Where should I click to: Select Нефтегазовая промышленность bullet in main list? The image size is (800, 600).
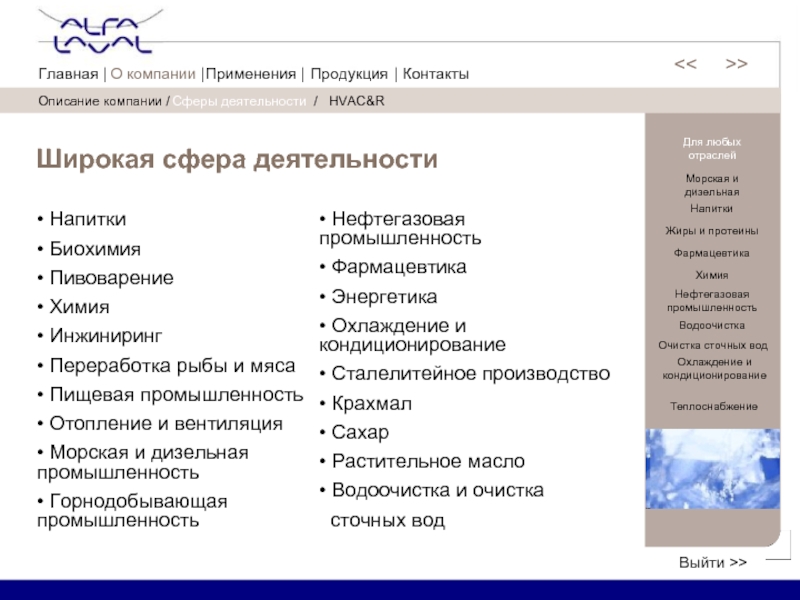pos(401,228)
